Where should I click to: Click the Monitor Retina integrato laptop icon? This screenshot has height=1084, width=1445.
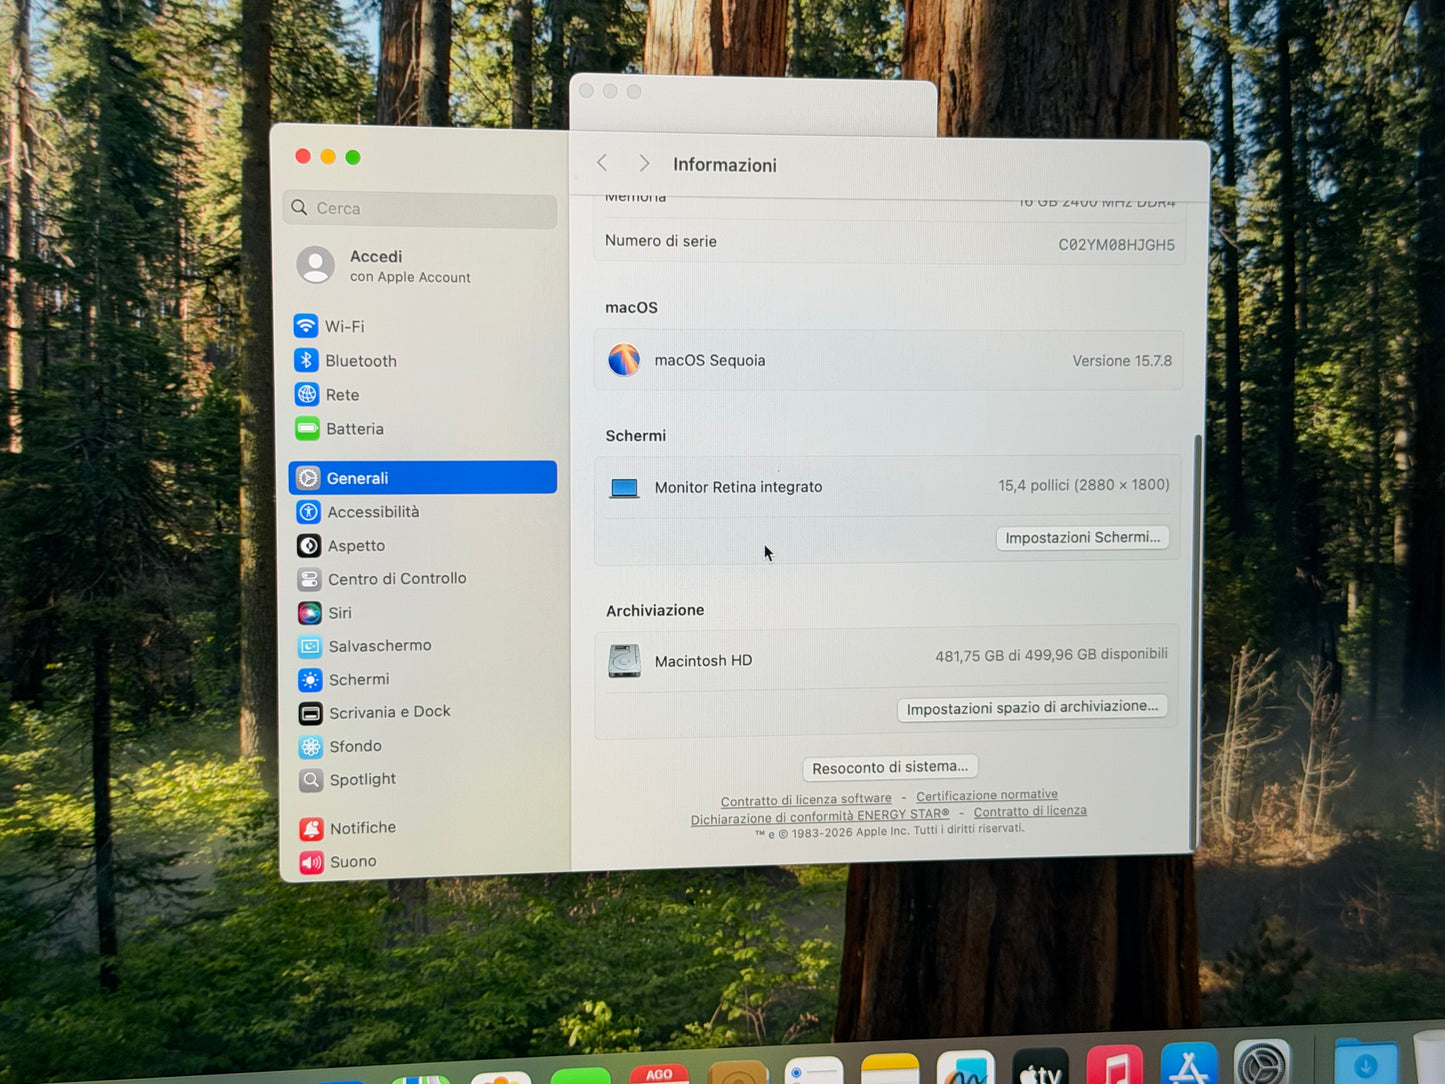(624, 488)
